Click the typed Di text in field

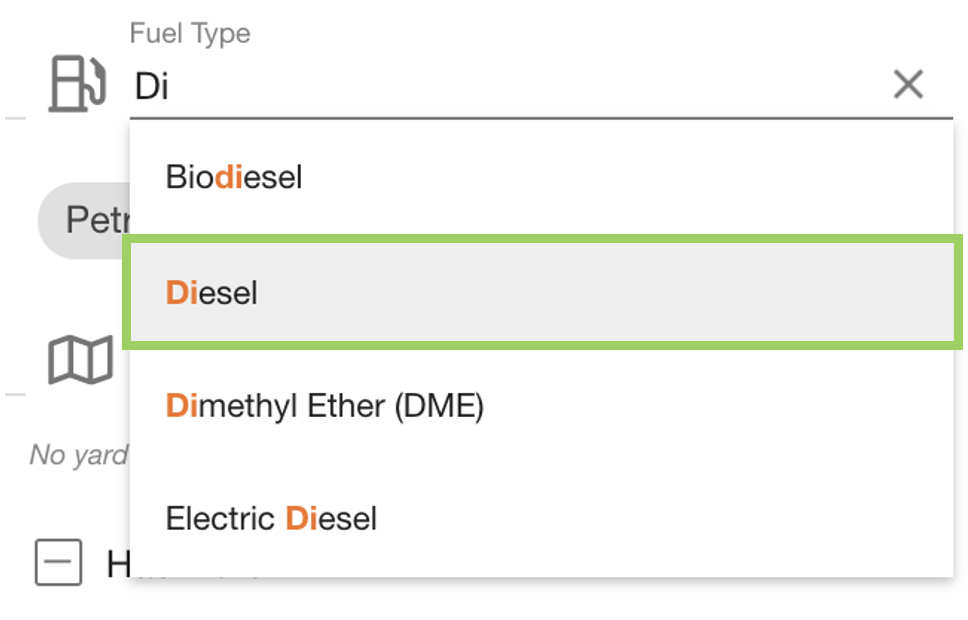tap(152, 86)
